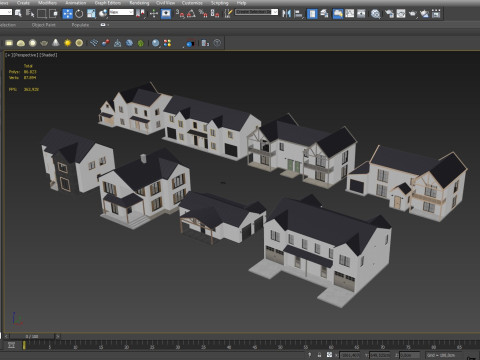Screen dimensions: 480x360
Task: Open the A360 render gallery icon
Action: 436,13
